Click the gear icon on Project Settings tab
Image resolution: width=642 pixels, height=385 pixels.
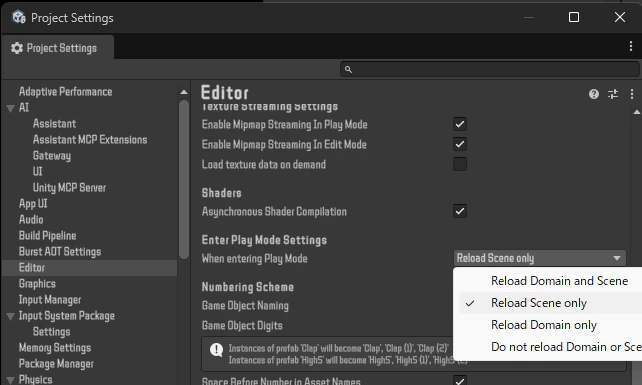[17, 48]
